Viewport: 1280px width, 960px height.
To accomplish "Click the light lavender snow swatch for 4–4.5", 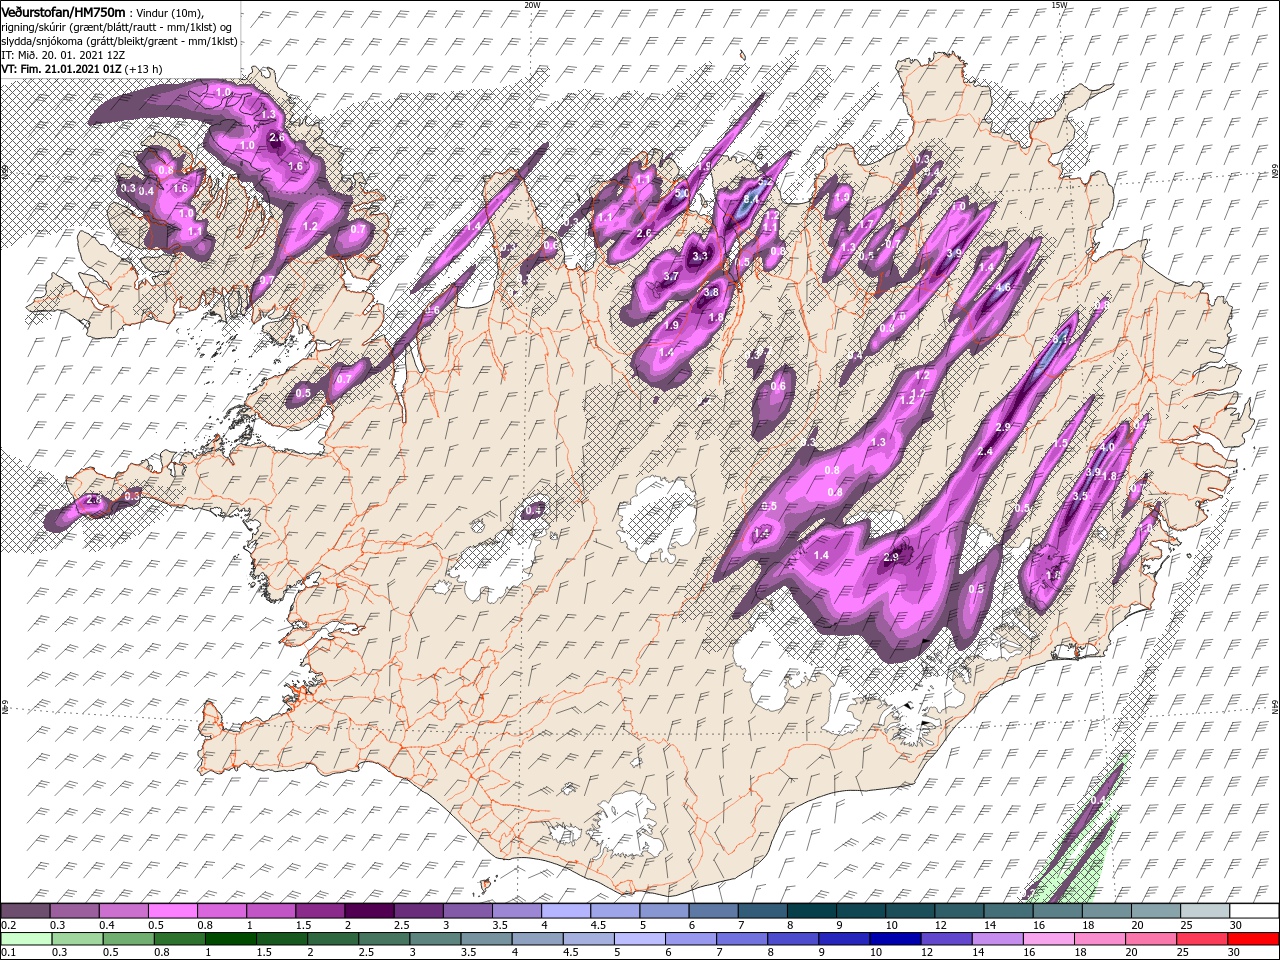I will coord(566,911).
